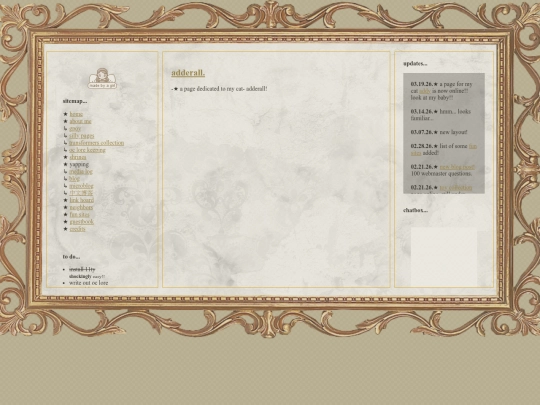The image size is (540, 405).
Task: Click '100 webmaster questions.' text in updates
Action: point(442,174)
